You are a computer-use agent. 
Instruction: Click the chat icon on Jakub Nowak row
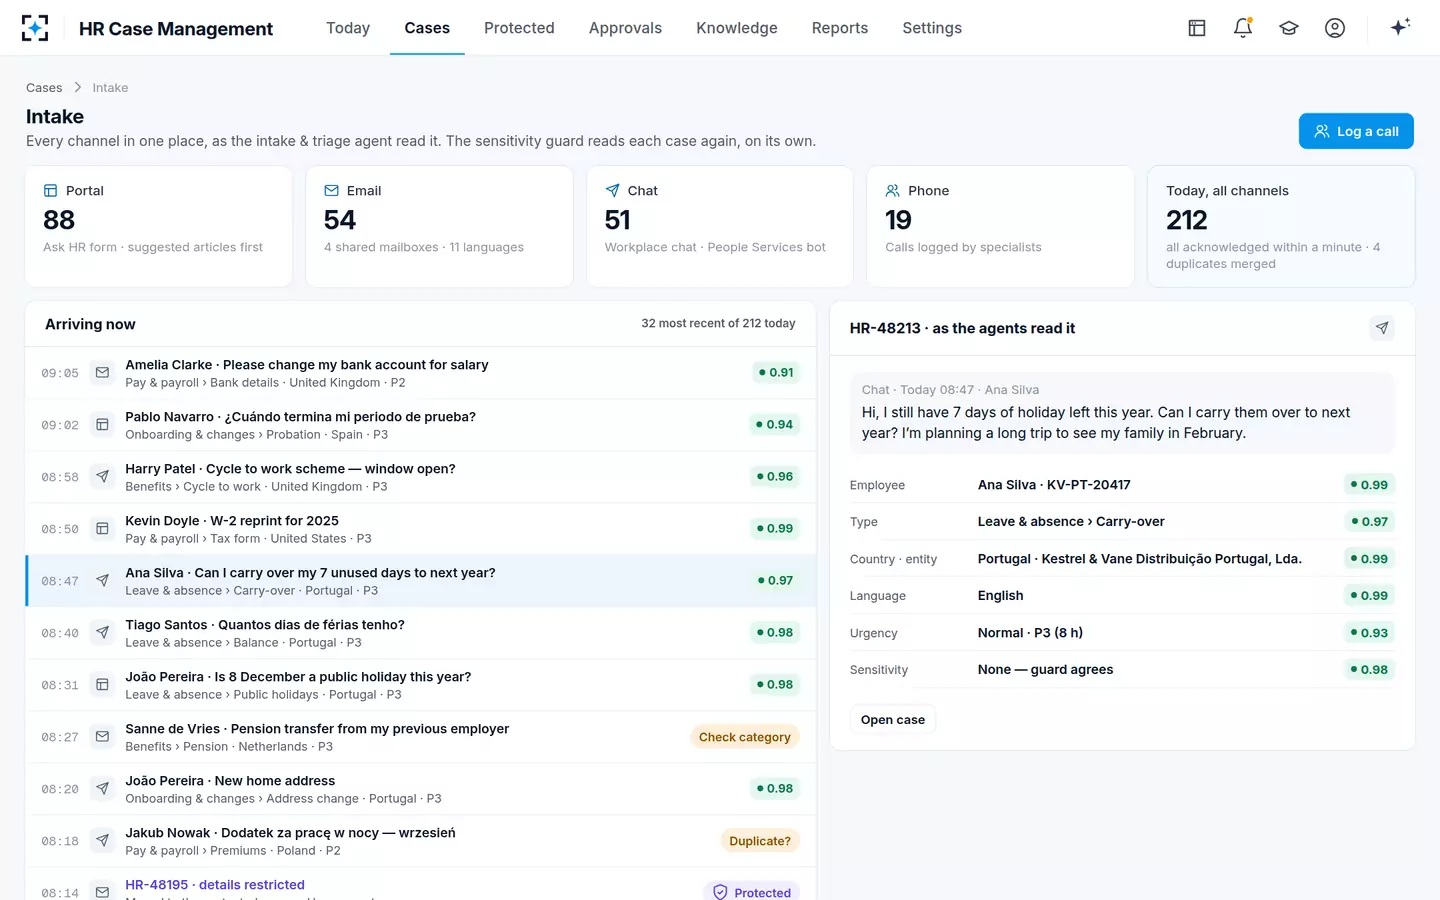pyautogui.click(x=102, y=841)
